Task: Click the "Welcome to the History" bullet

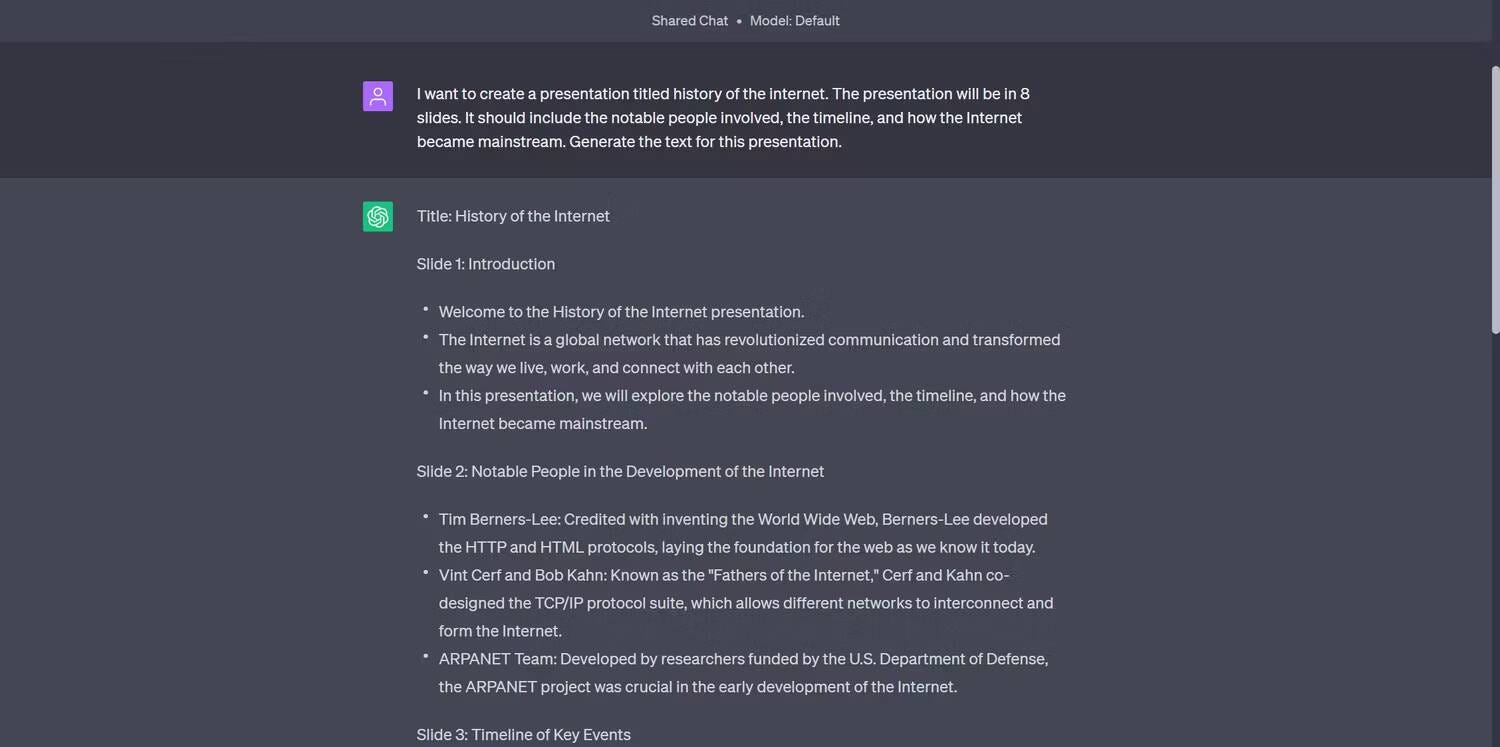Action: (621, 312)
